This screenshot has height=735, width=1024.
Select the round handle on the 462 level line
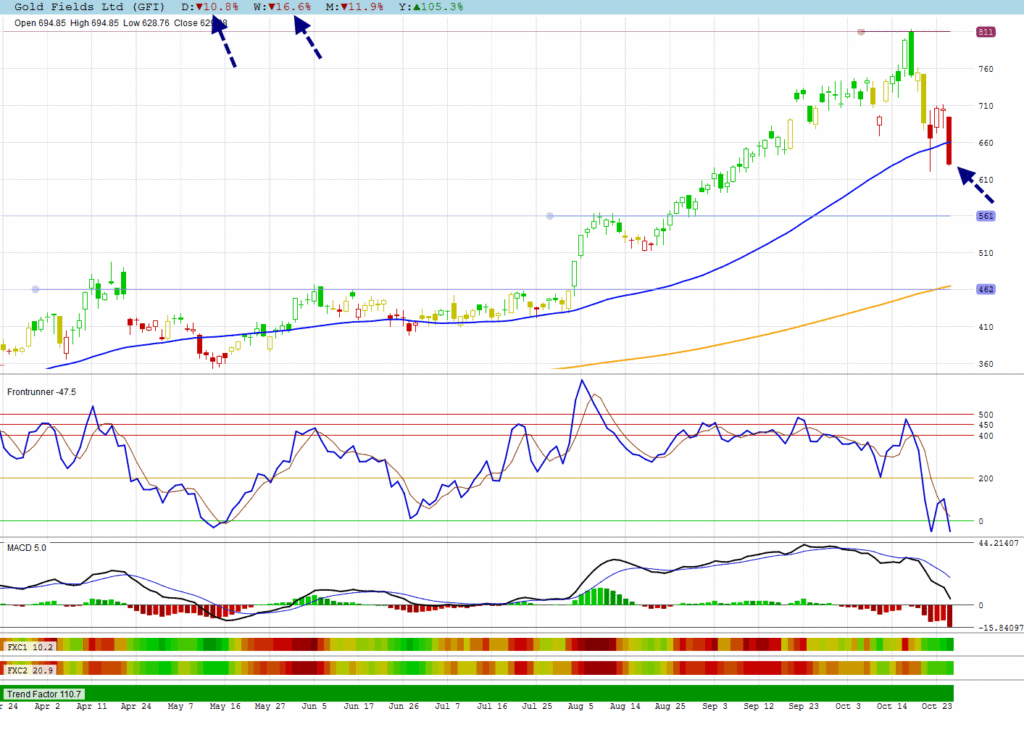pos(35,290)
